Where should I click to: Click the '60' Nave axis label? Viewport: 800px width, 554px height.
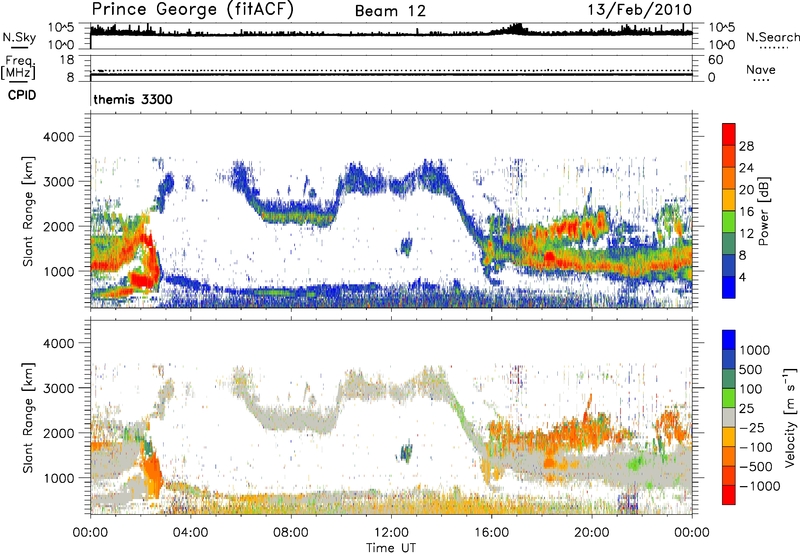tap(715, 60)
